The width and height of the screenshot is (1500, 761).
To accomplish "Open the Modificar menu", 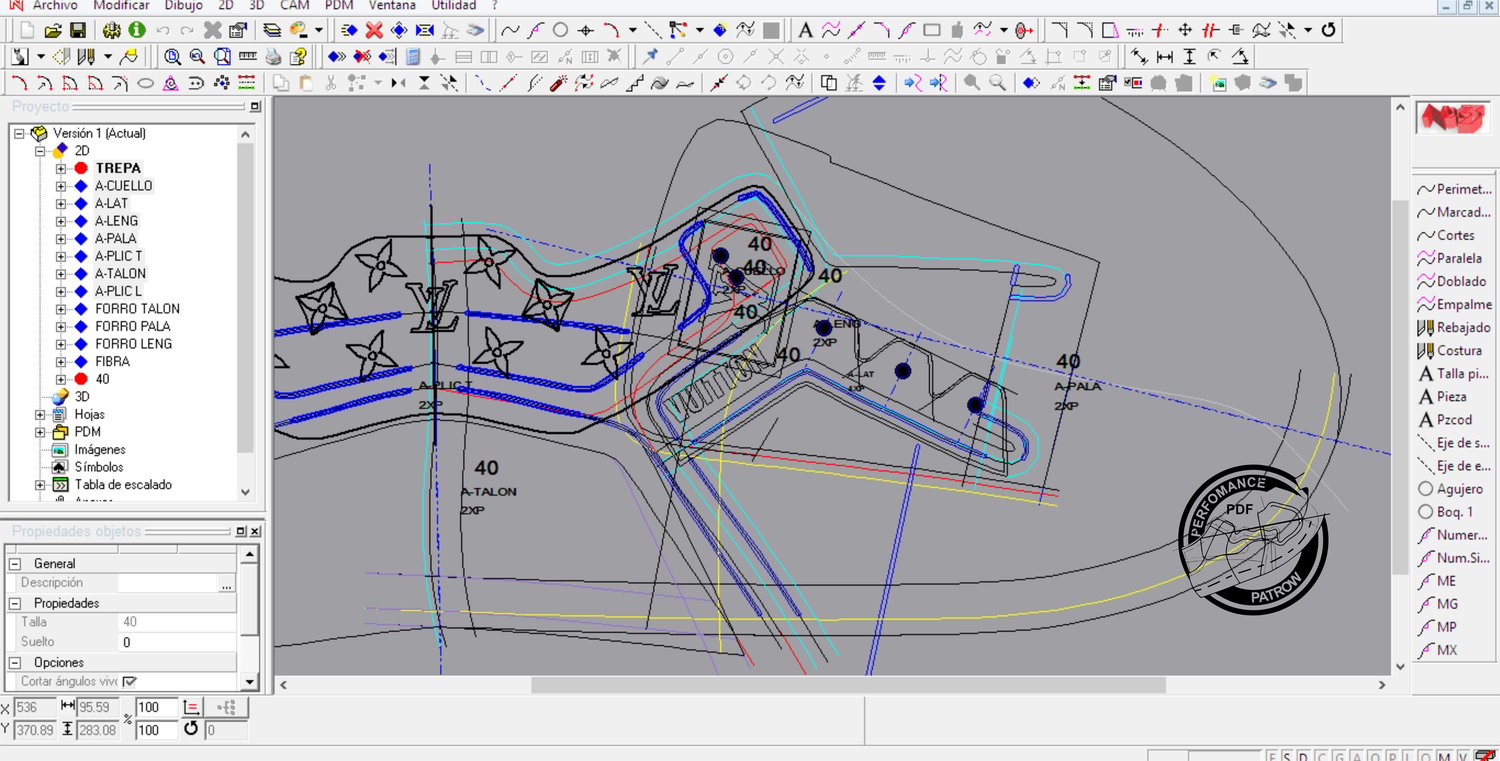I will coord(121,5).
